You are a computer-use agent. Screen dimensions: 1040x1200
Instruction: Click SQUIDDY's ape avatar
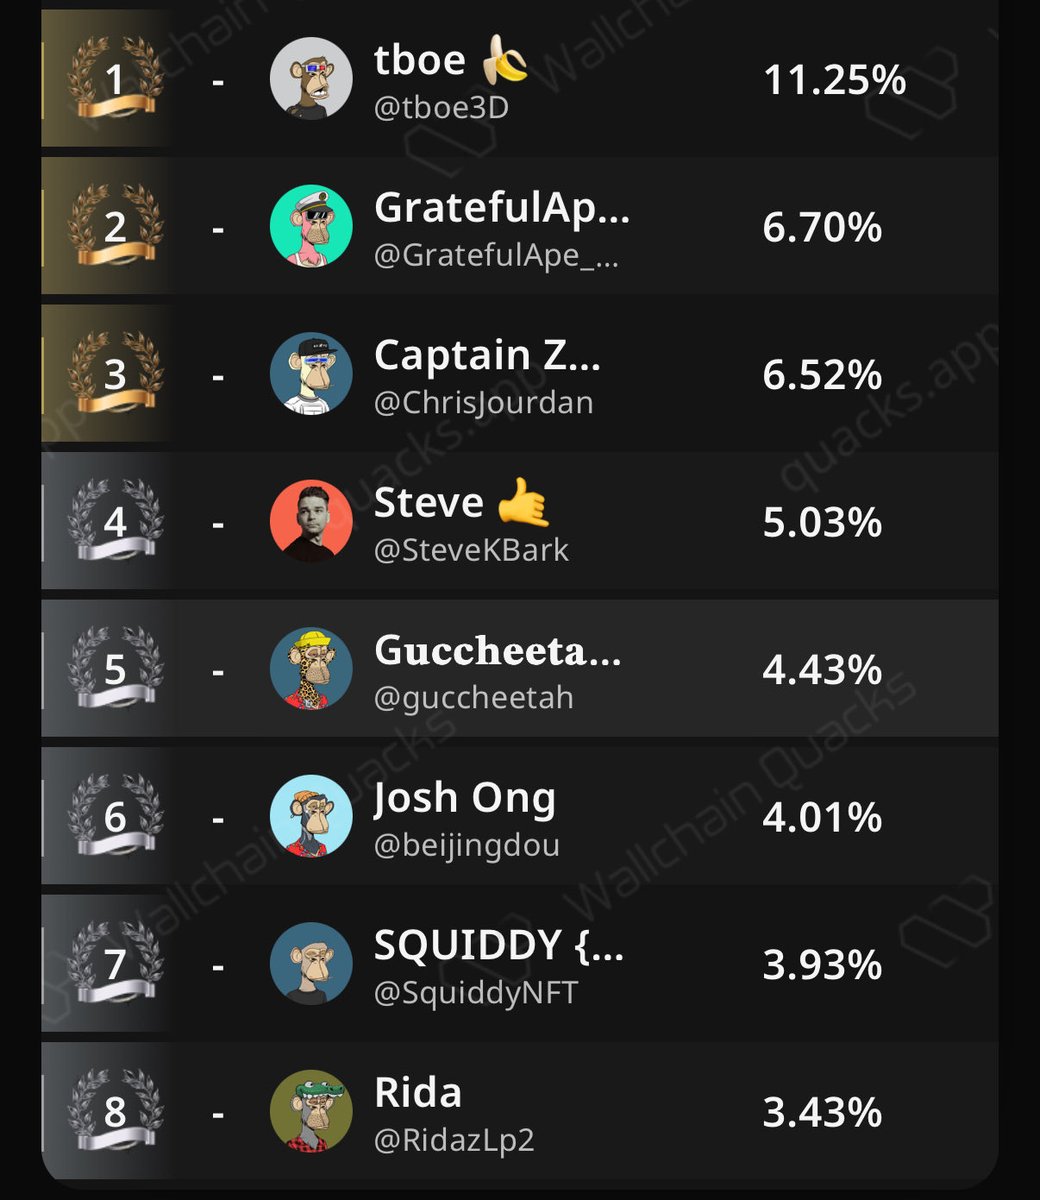(x=311, y=964)
